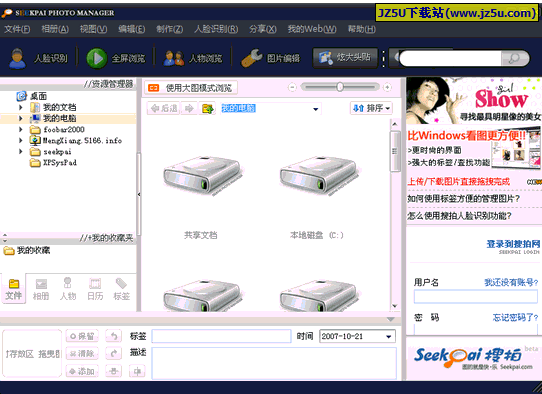The image size is (542, 394).
Task: Click the file list scroll-up arrow
Action: point(395,124)
